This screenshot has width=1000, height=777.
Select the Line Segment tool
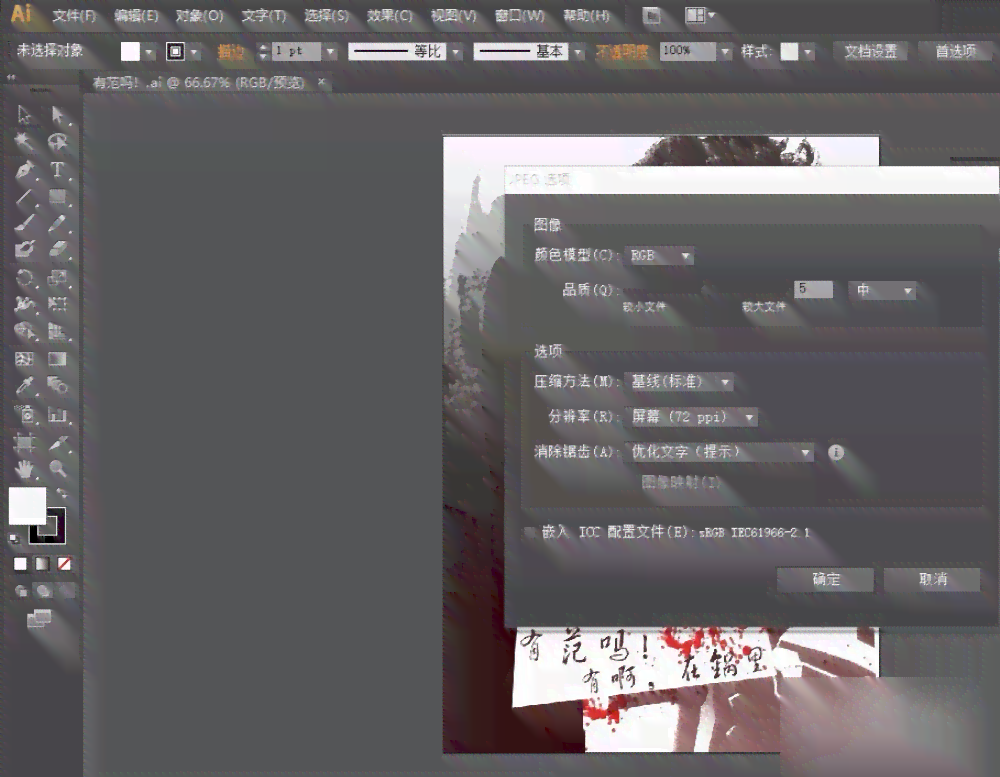pyautogui.click(x=24, y=197)
